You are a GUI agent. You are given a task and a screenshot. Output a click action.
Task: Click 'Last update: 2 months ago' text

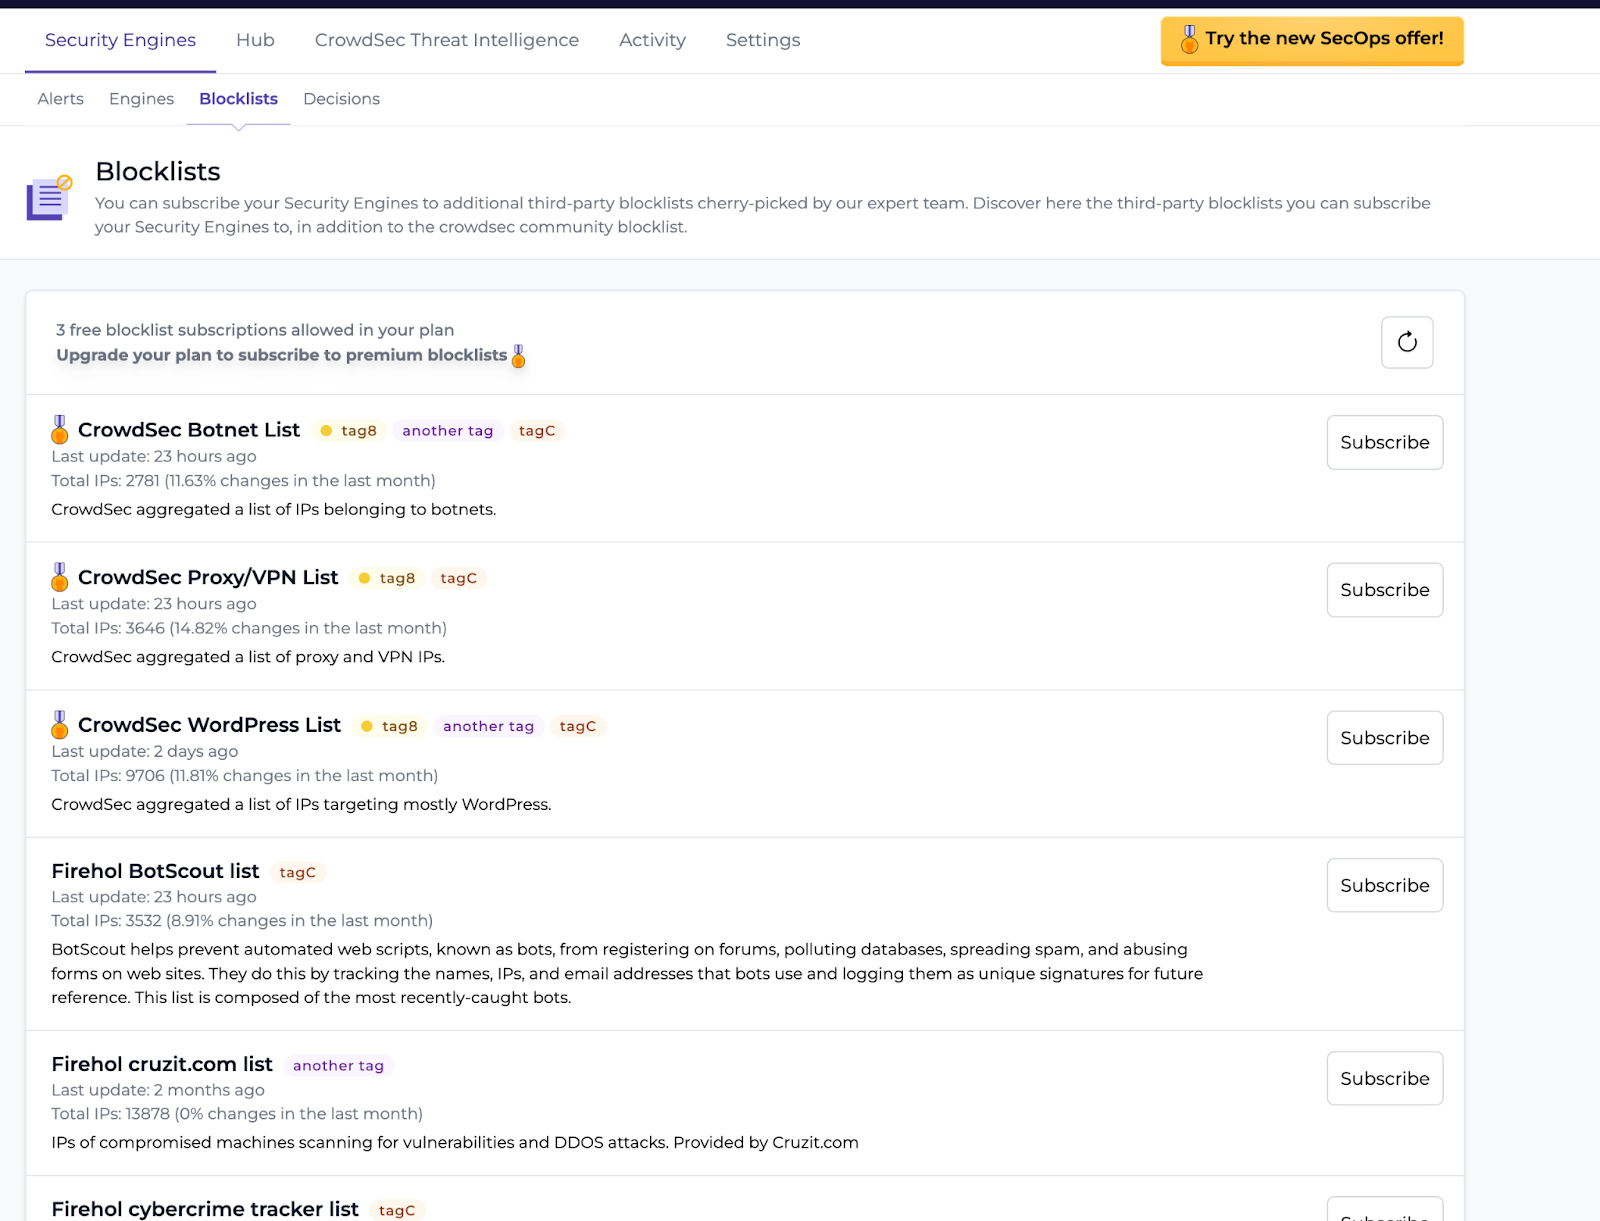click(x=158, y=1090)
